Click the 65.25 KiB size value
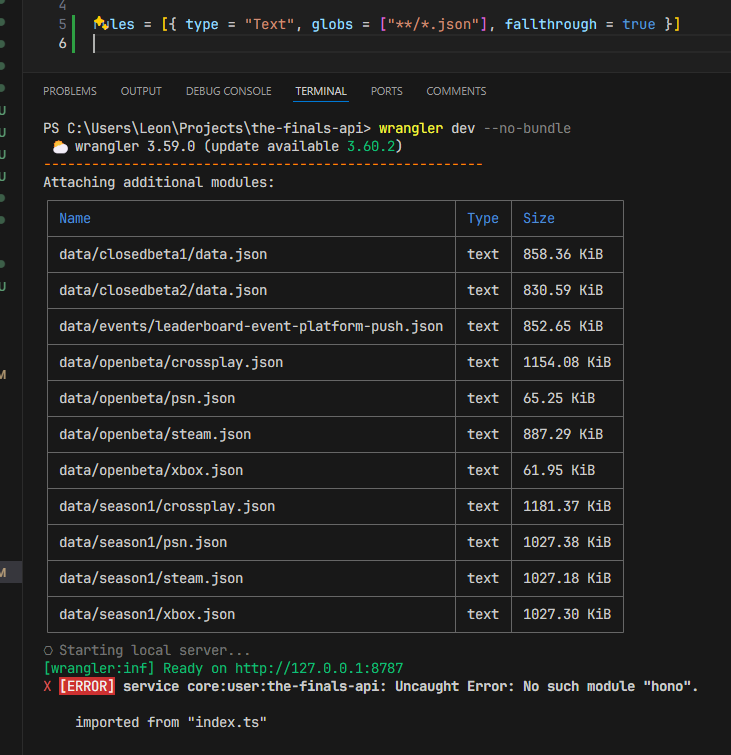 pyautogui.click(x=559, y=398)
